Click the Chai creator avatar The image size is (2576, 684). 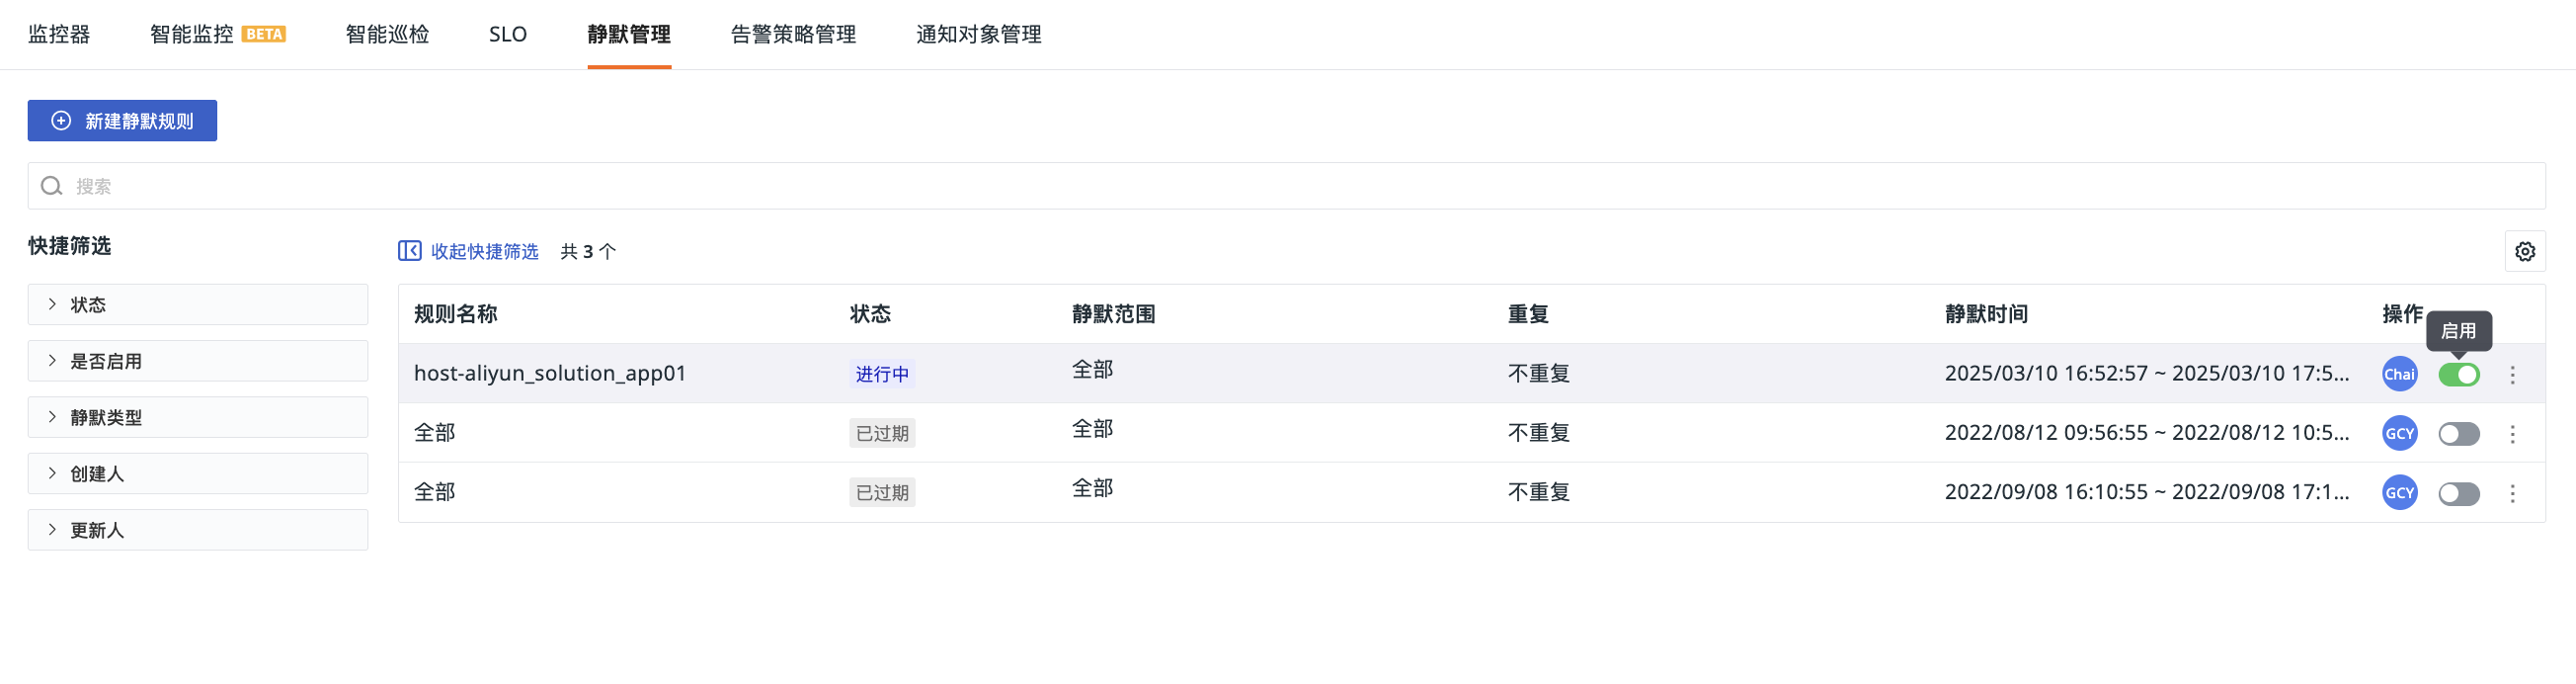point(2399,374)
